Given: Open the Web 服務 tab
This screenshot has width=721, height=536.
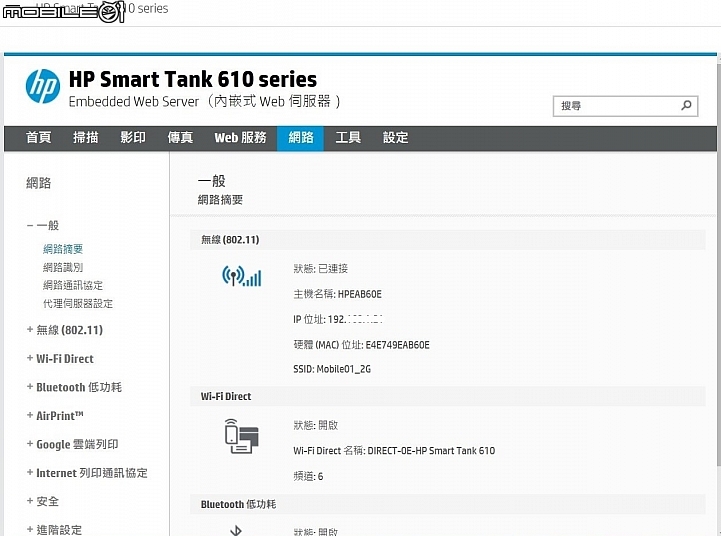Looking at the screenshot, I should pos(240,137).
